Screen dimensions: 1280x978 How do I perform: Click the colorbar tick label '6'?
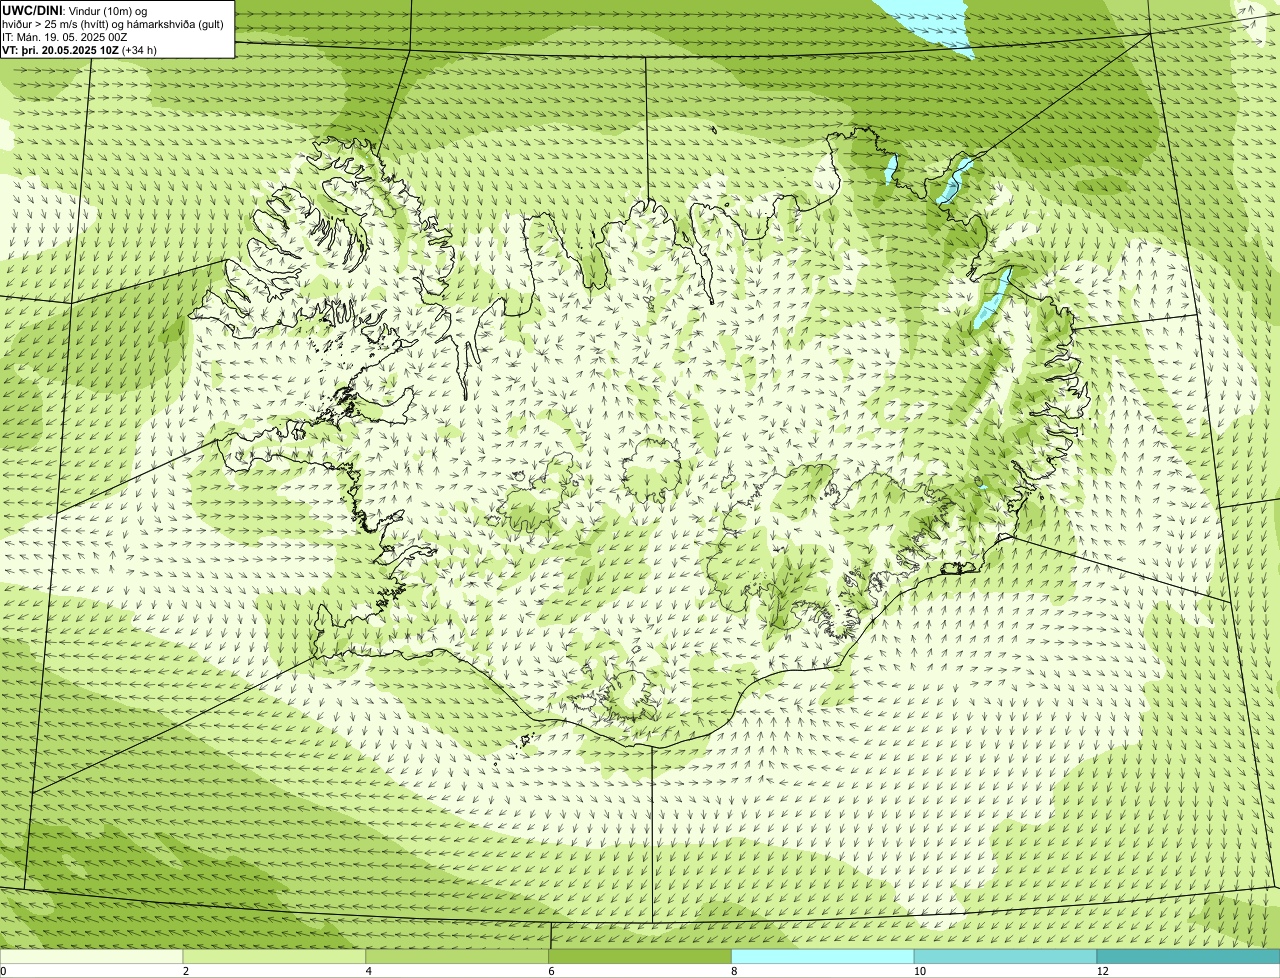coord(551,971)
